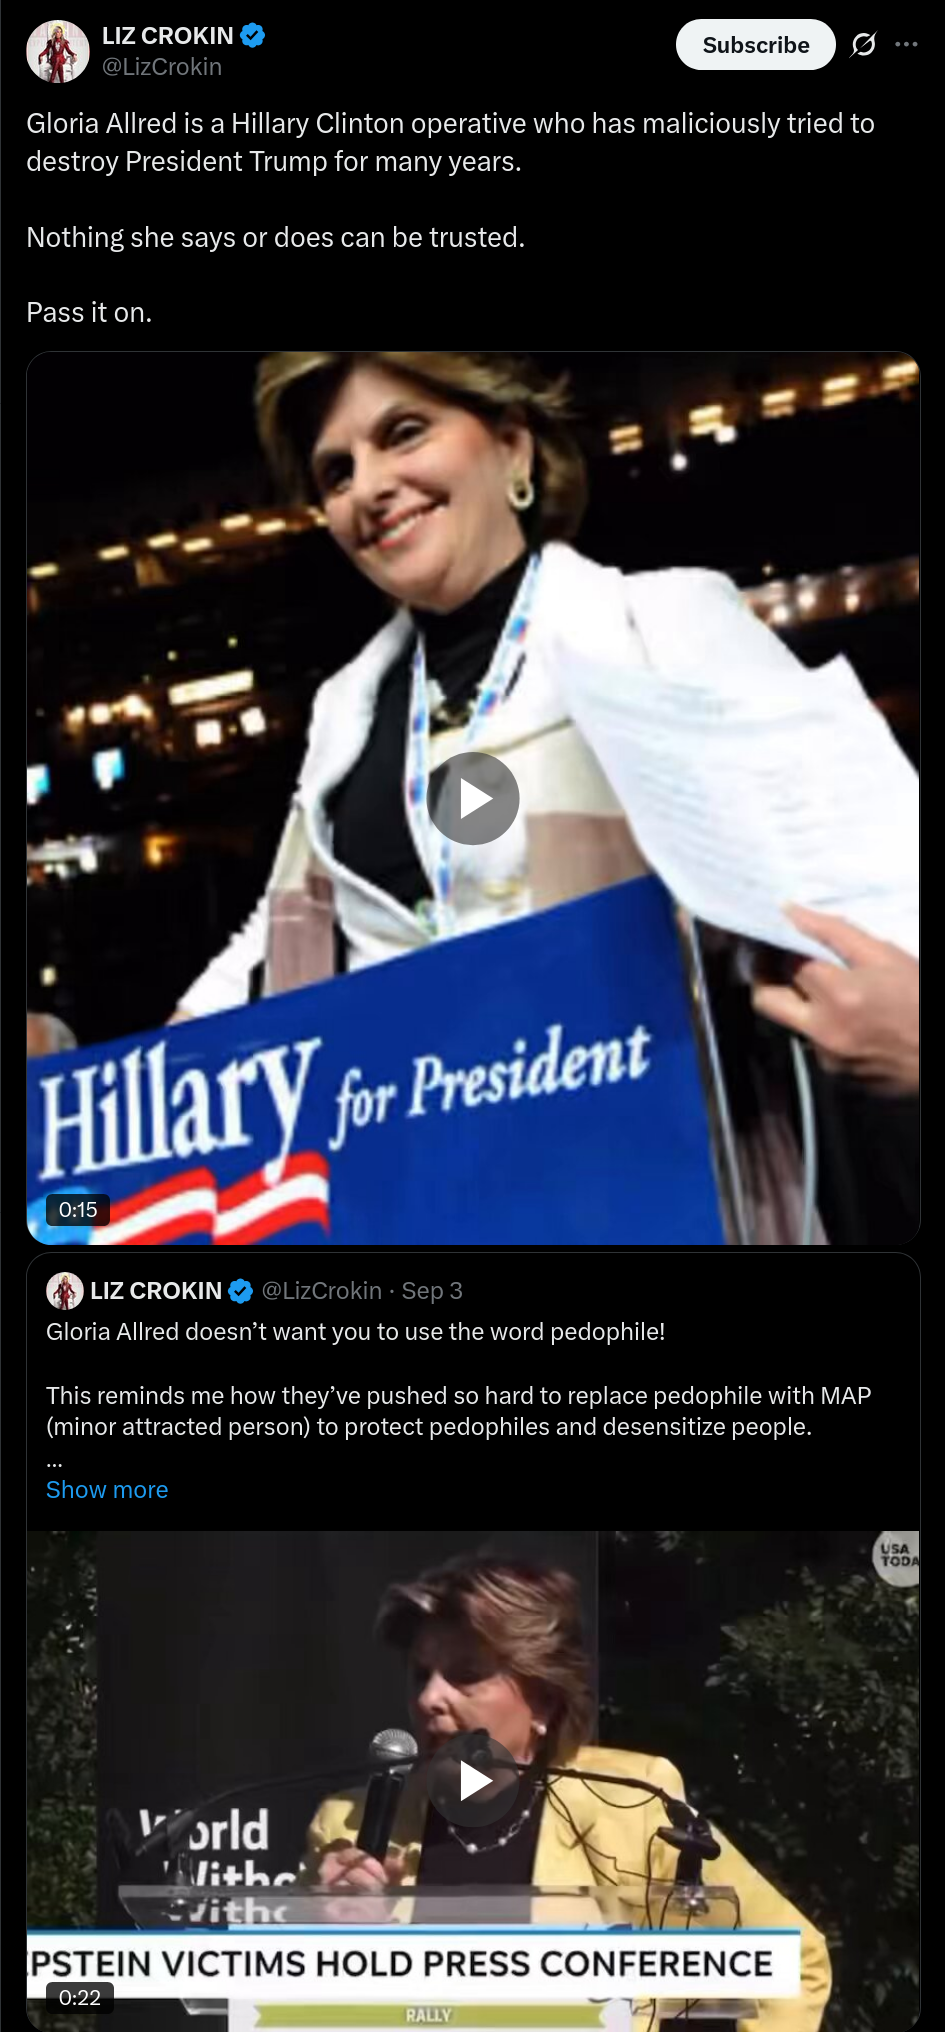
Task: Click the 0:22 duration badge
Action: [x=80, y=1997]
